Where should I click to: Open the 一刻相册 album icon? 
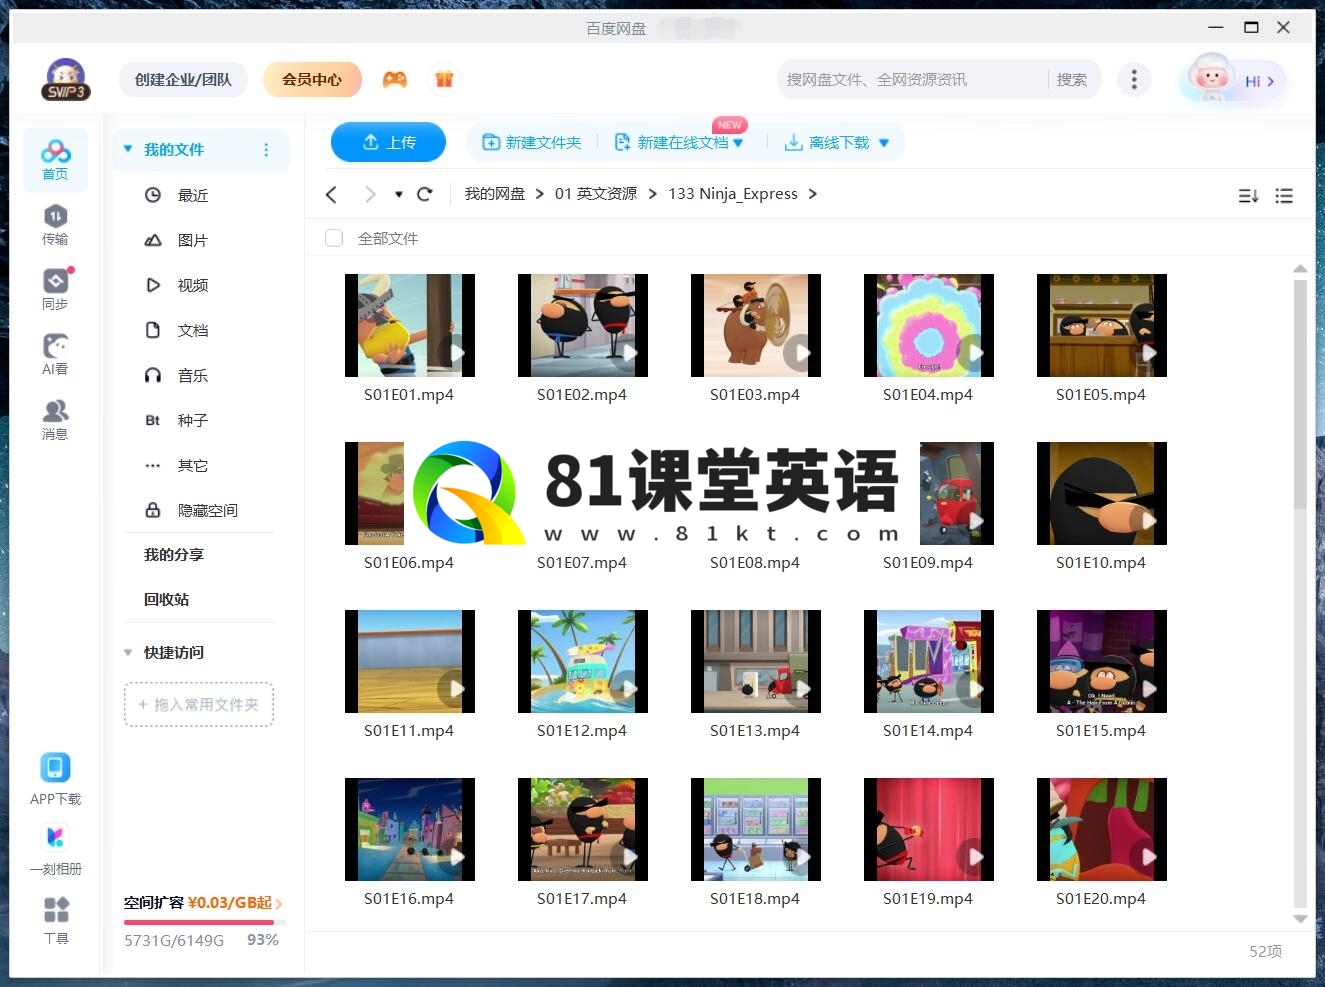[55, 849]
